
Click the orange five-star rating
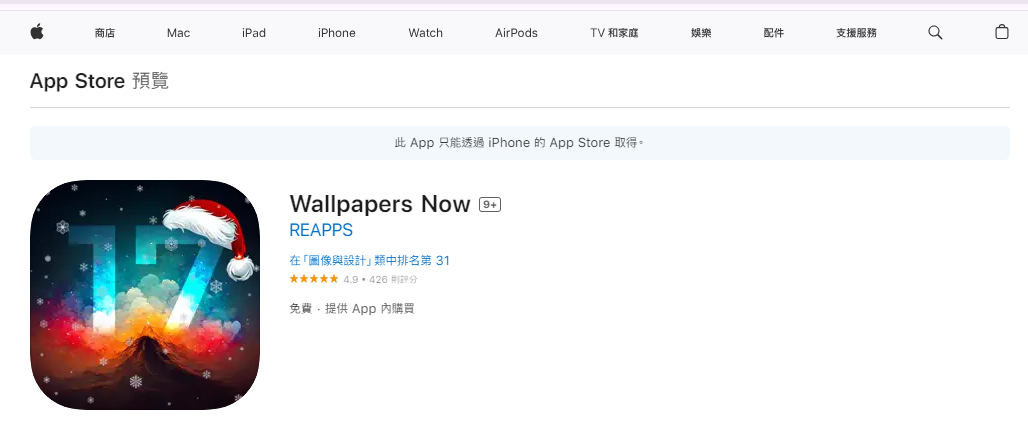[314, 279]
